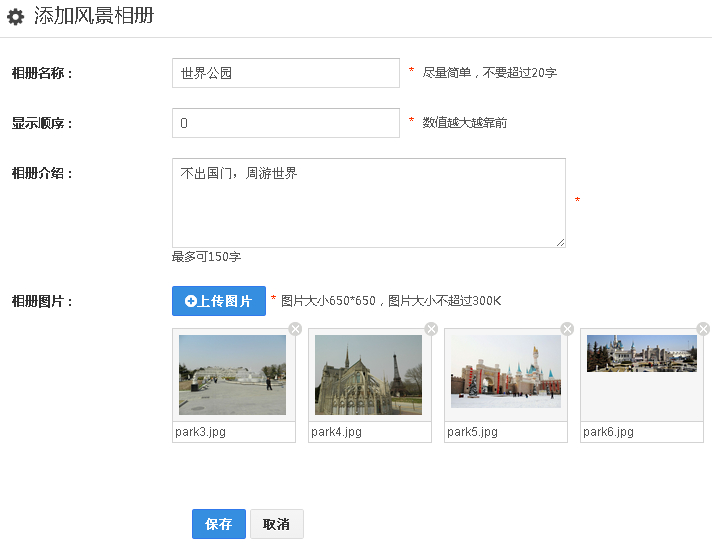
Task: Open the park6.jpg thumbnail image
Action: point(641,354)
